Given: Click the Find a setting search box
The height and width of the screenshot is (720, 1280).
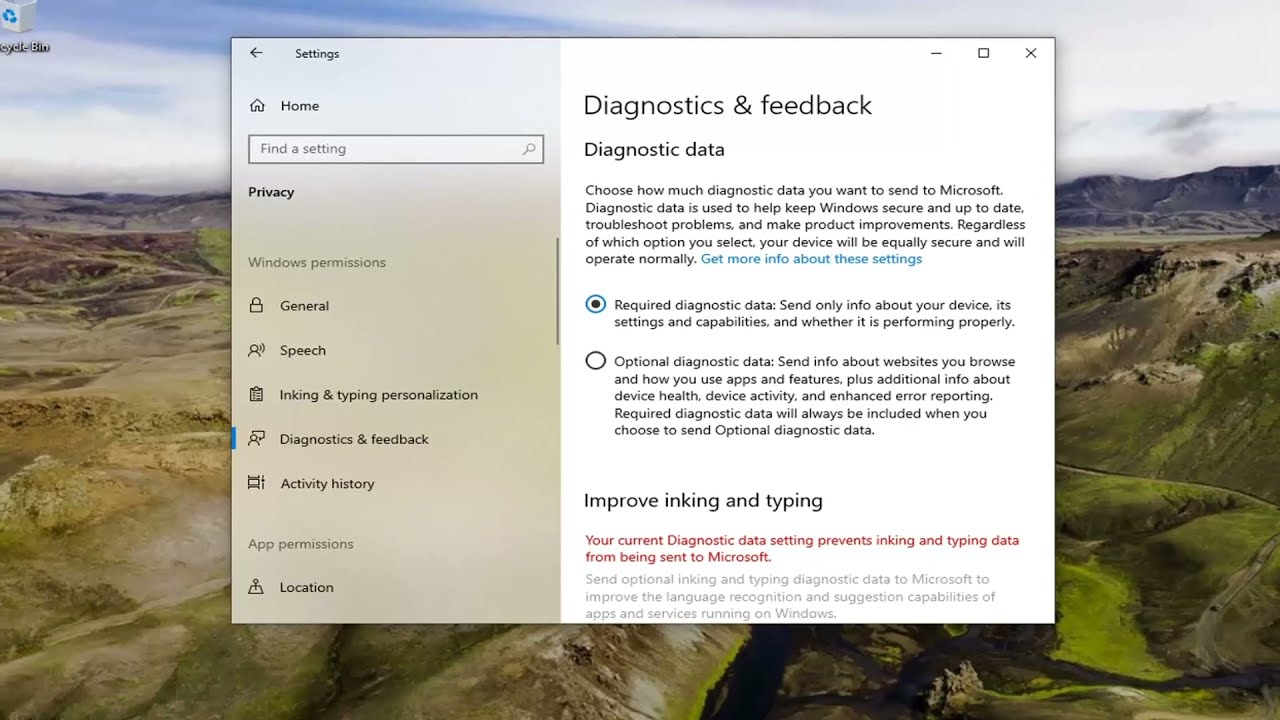Looking at the screenshot, I should tap(396, 149).
